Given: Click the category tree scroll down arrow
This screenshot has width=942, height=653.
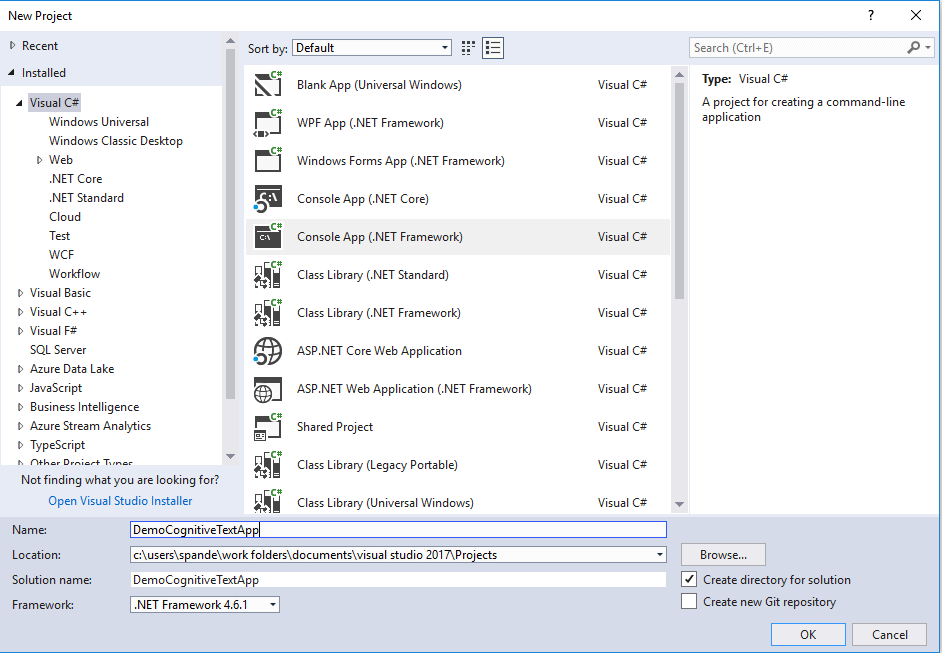Looking at the screenshot, I should click(x=230, y=457).
